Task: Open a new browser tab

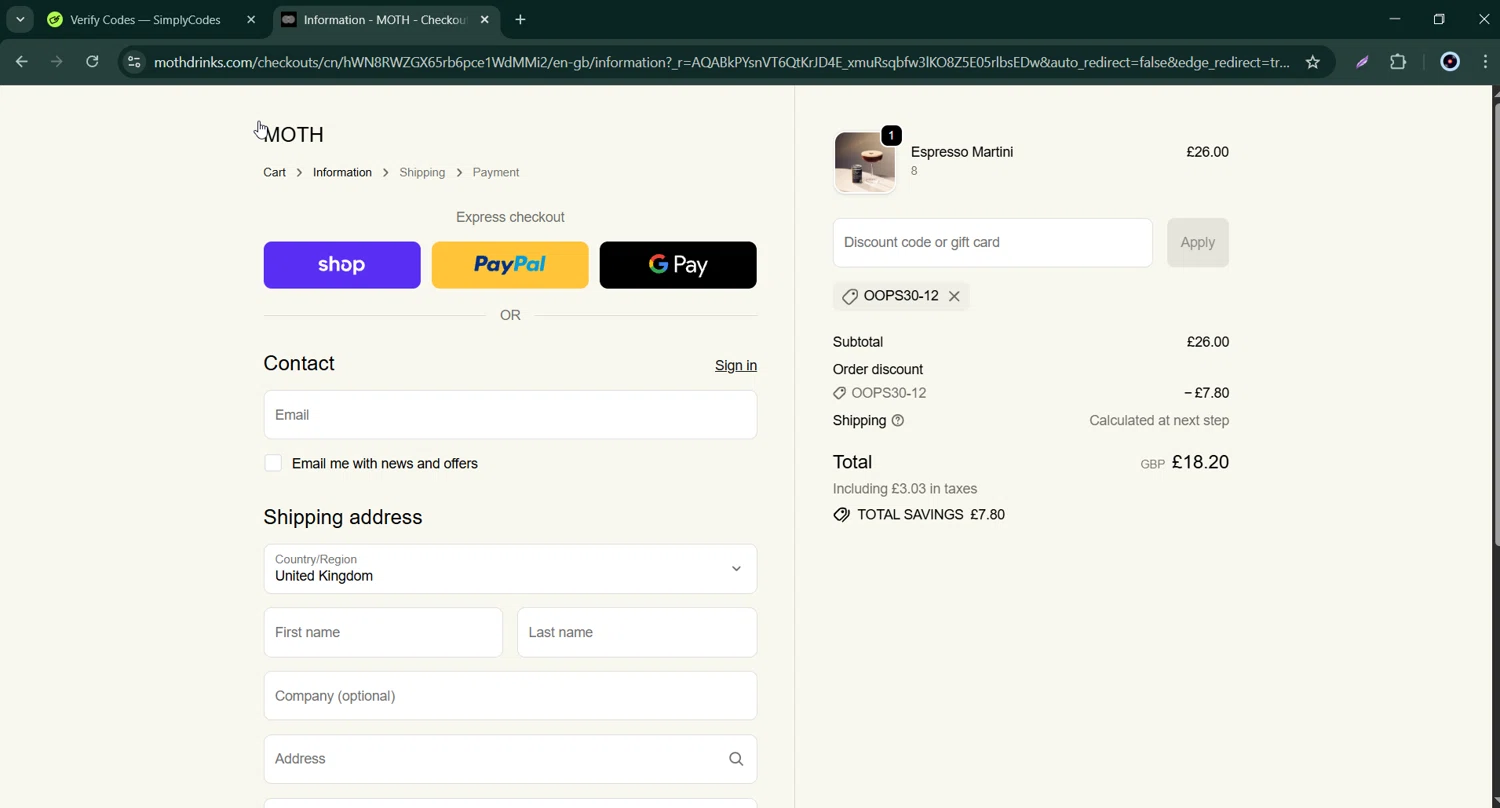Action: (520, 20)
